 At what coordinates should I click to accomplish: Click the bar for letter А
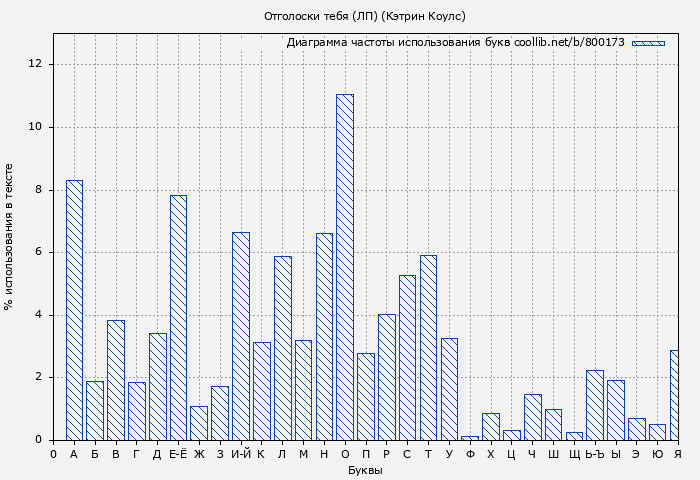(x=74, y=310)
